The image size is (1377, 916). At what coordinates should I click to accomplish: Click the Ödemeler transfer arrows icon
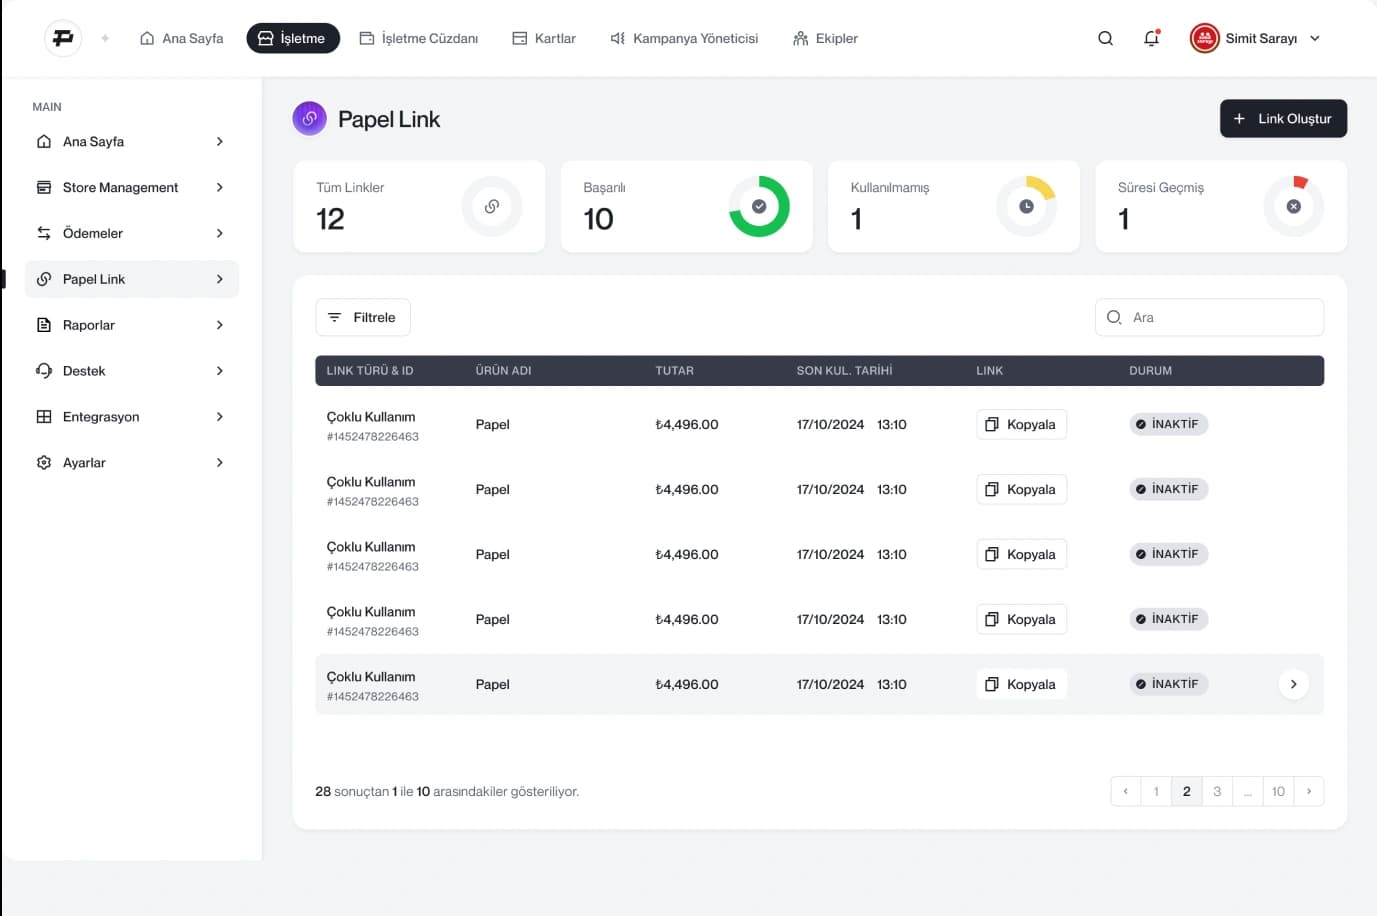tap(44, 233)
